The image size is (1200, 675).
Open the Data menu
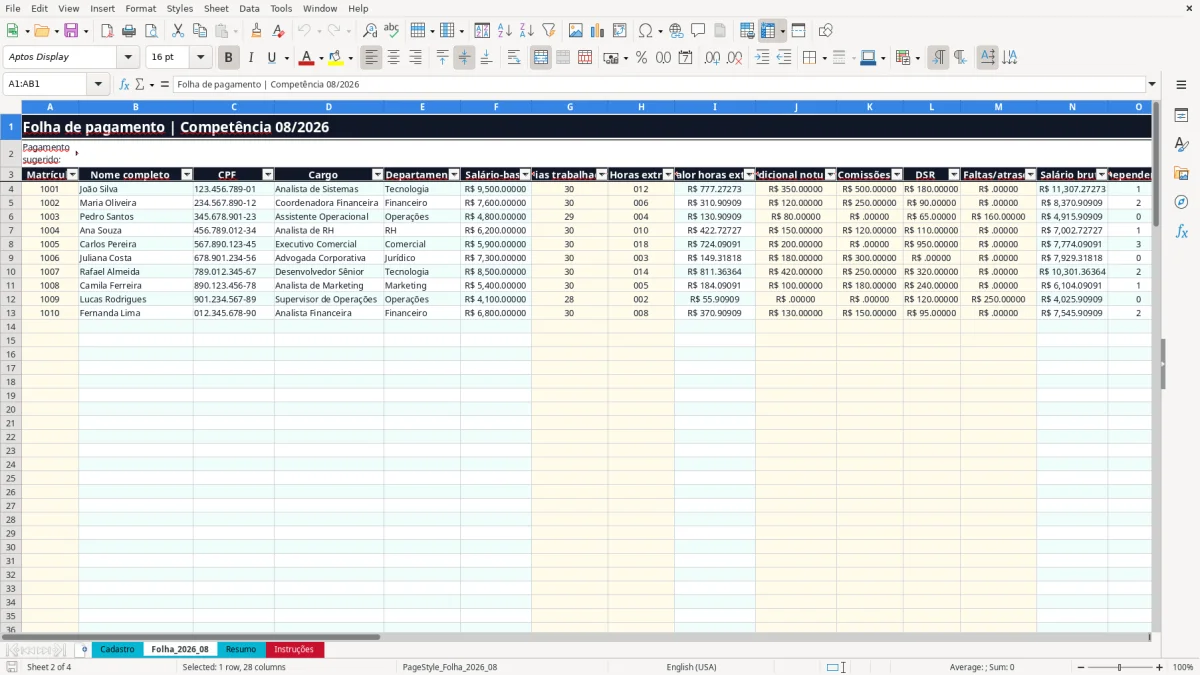(249, 8)
